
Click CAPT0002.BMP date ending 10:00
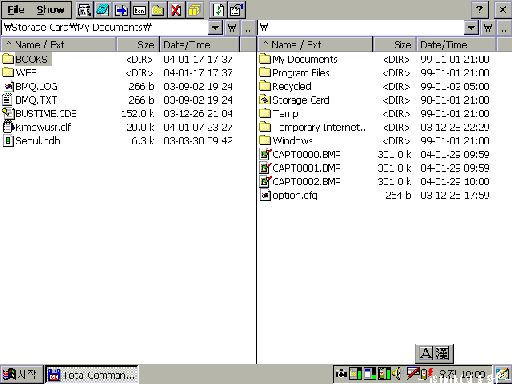pos(455,182)
